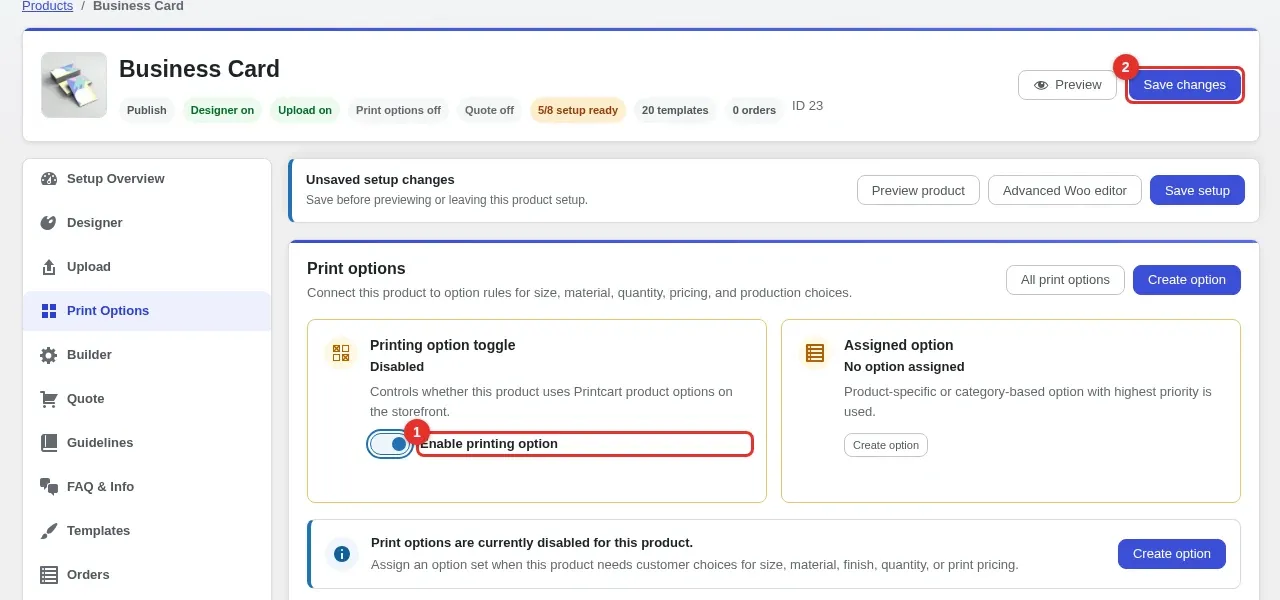This screenshot has width=1280, height=600.
Task: Click the Print Options grid icon
Action: coord(49,311)
